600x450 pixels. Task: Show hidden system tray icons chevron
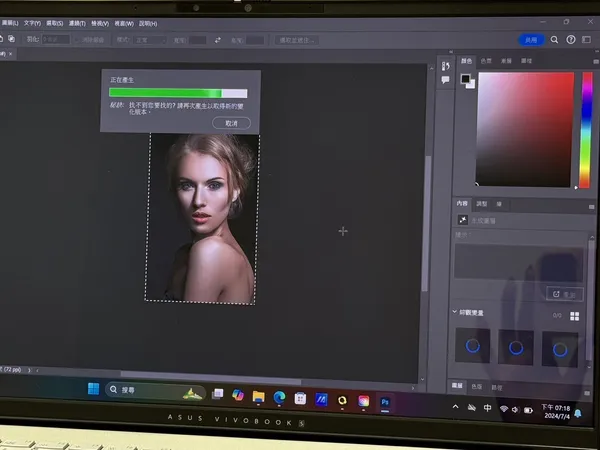pyautogui.click(x=455, y=406)
